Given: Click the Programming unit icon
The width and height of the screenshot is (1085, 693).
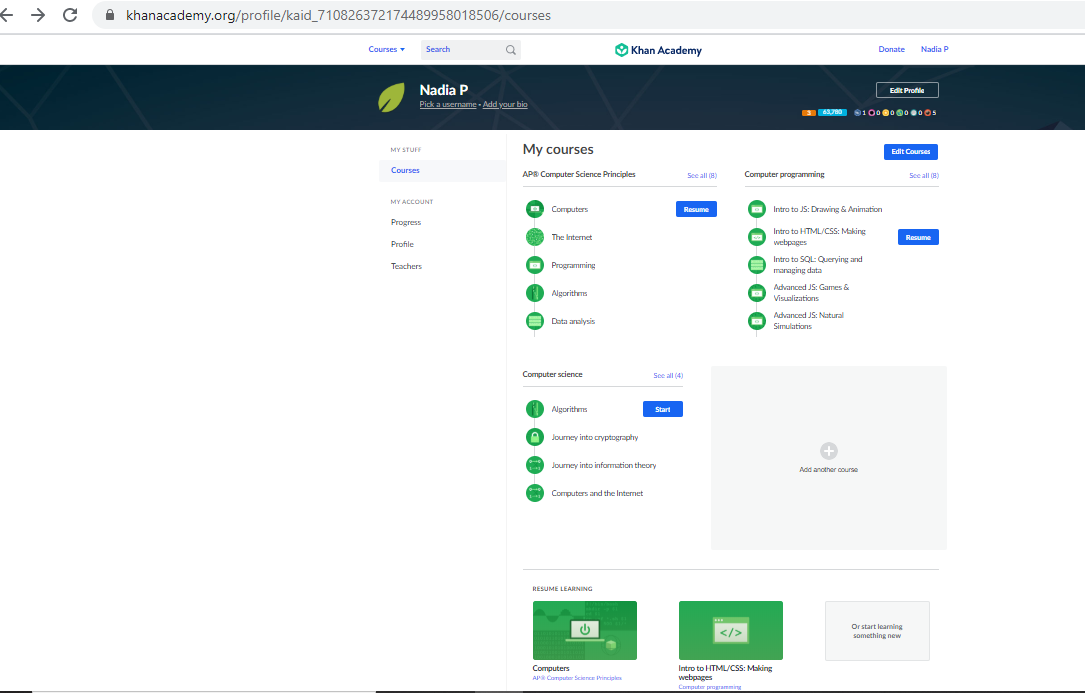Looking at the screenshot, I should tap(535, 265).
